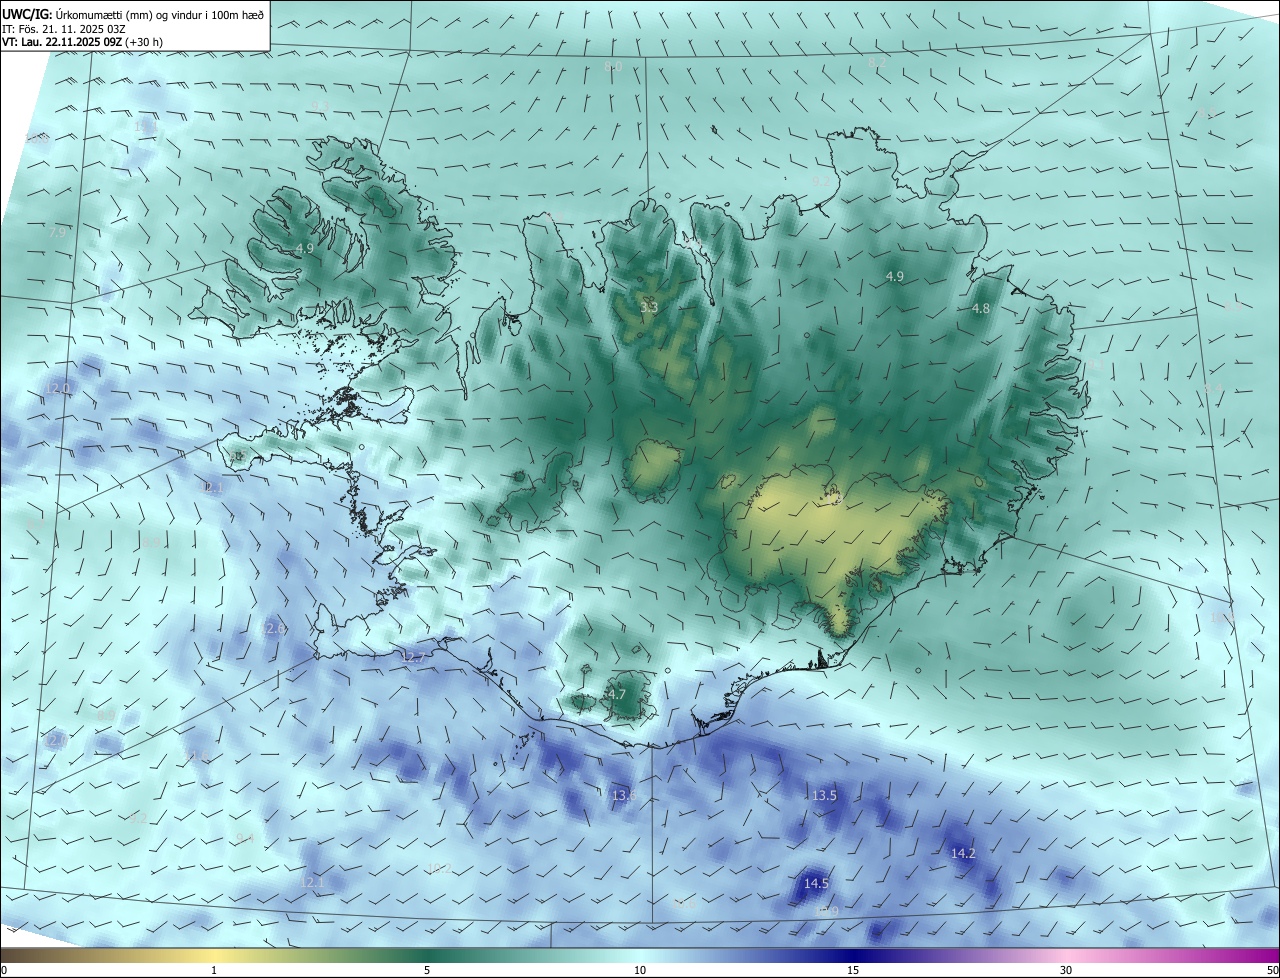This screenshot has width=1280, height=978.
Task: Click the 4.9 value in northeast Iceland
Action: pos(895,276)
